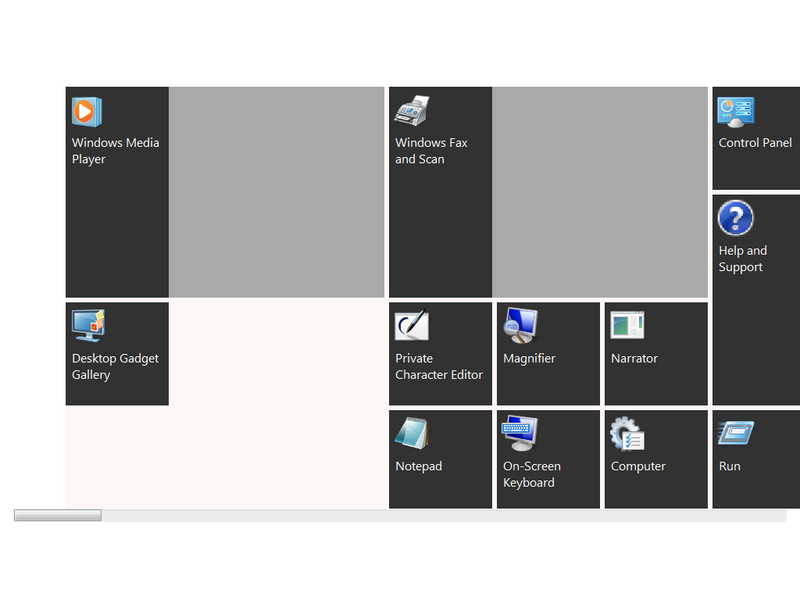Image resolution: width=800 pixels, height=600 pixels.
Task: Click the 'Magnifier' label text
Action: click(529, 359)
